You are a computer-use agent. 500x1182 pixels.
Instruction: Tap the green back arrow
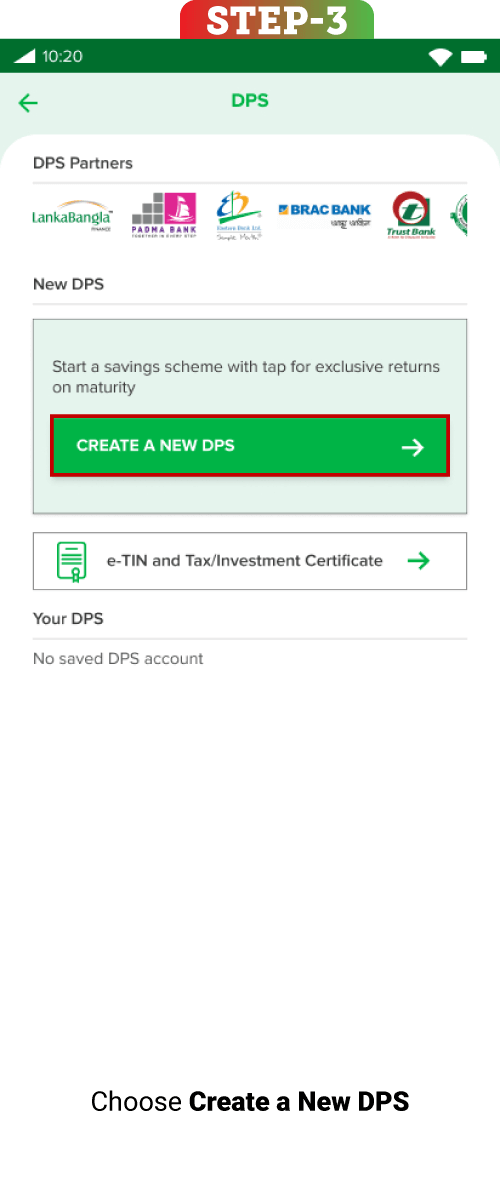pyautogui.click(x=28, y=103)
